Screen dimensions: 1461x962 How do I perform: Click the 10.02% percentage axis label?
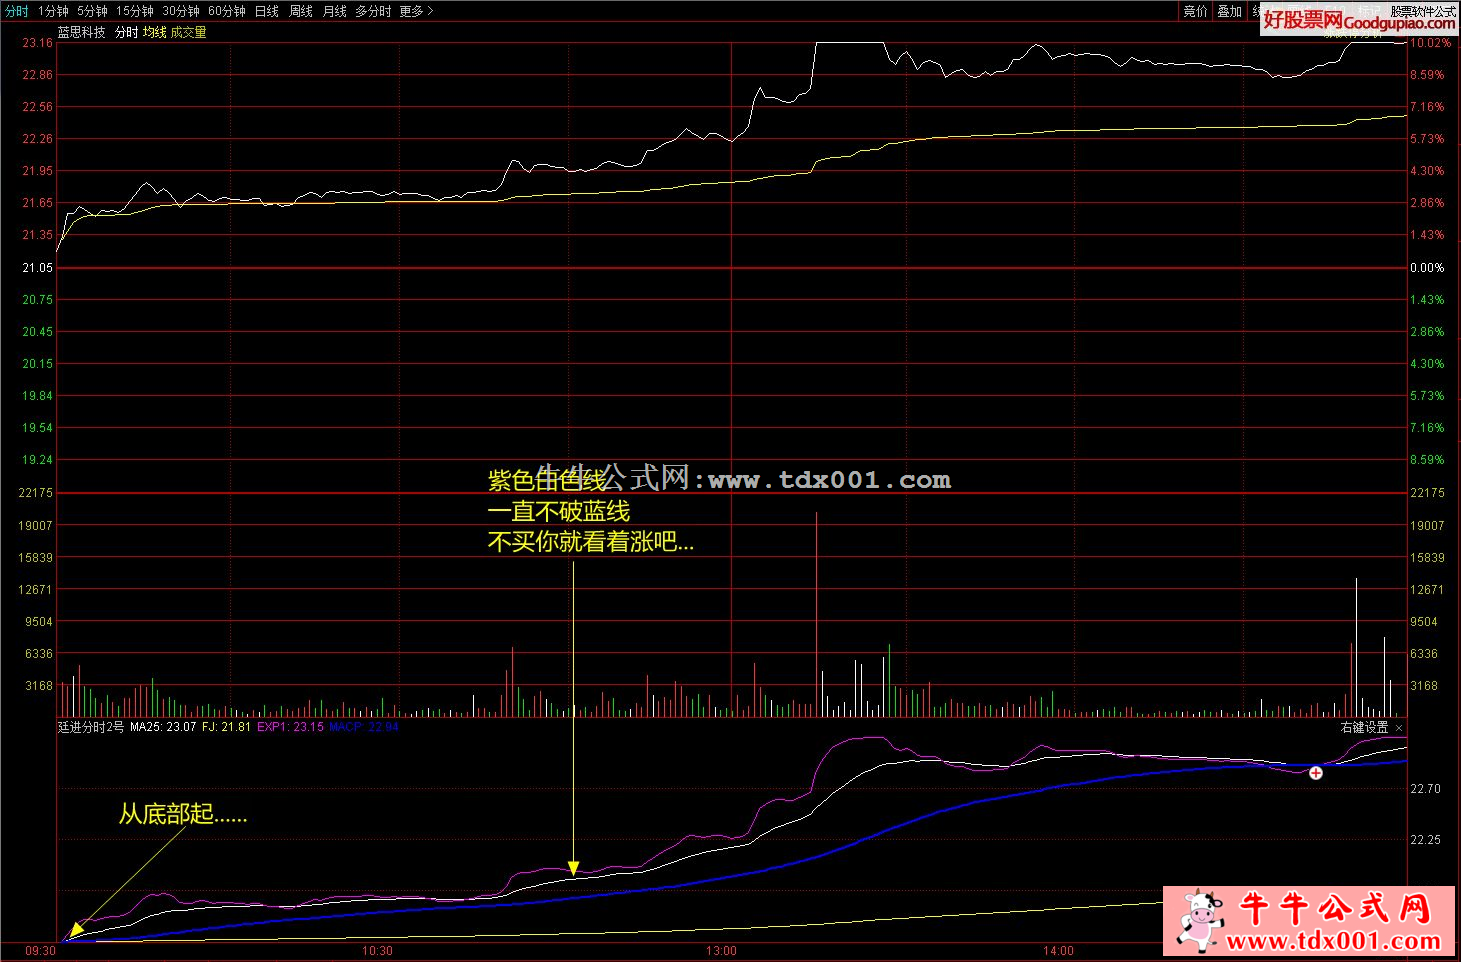pyautogui.click(x=1430, y=43)
